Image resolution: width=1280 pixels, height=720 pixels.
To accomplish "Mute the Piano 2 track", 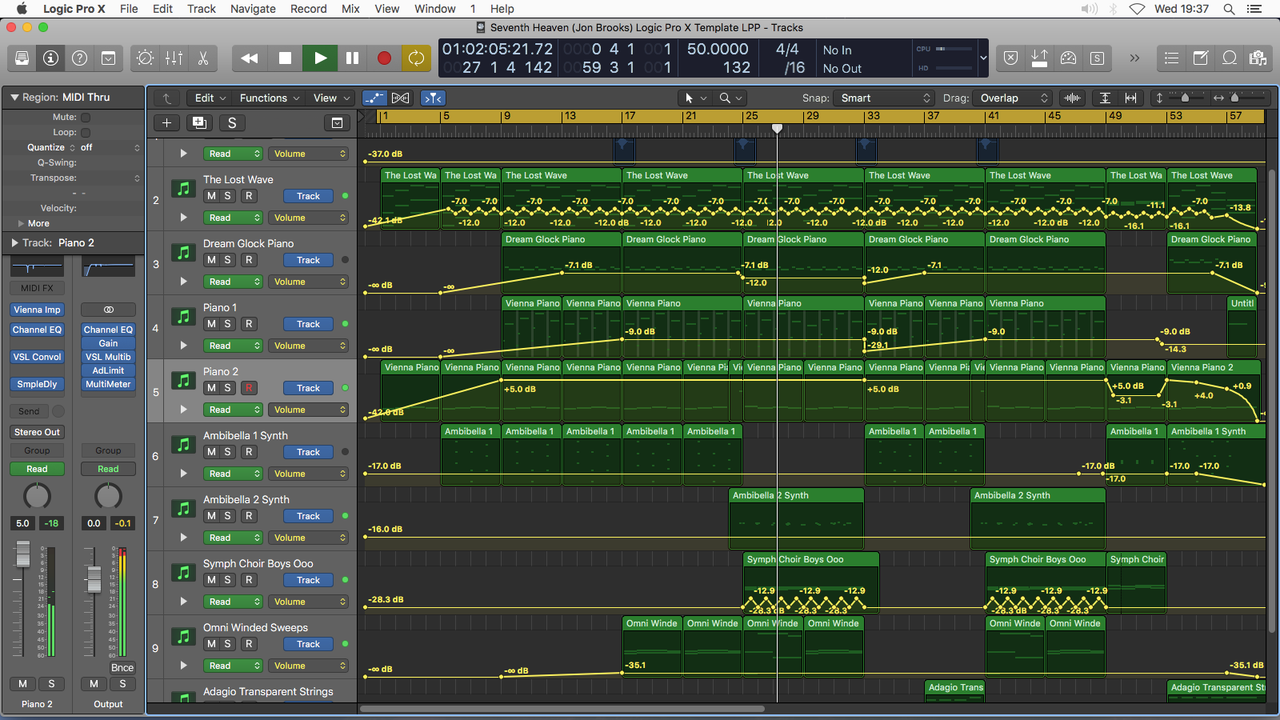I will click(211, 388).
